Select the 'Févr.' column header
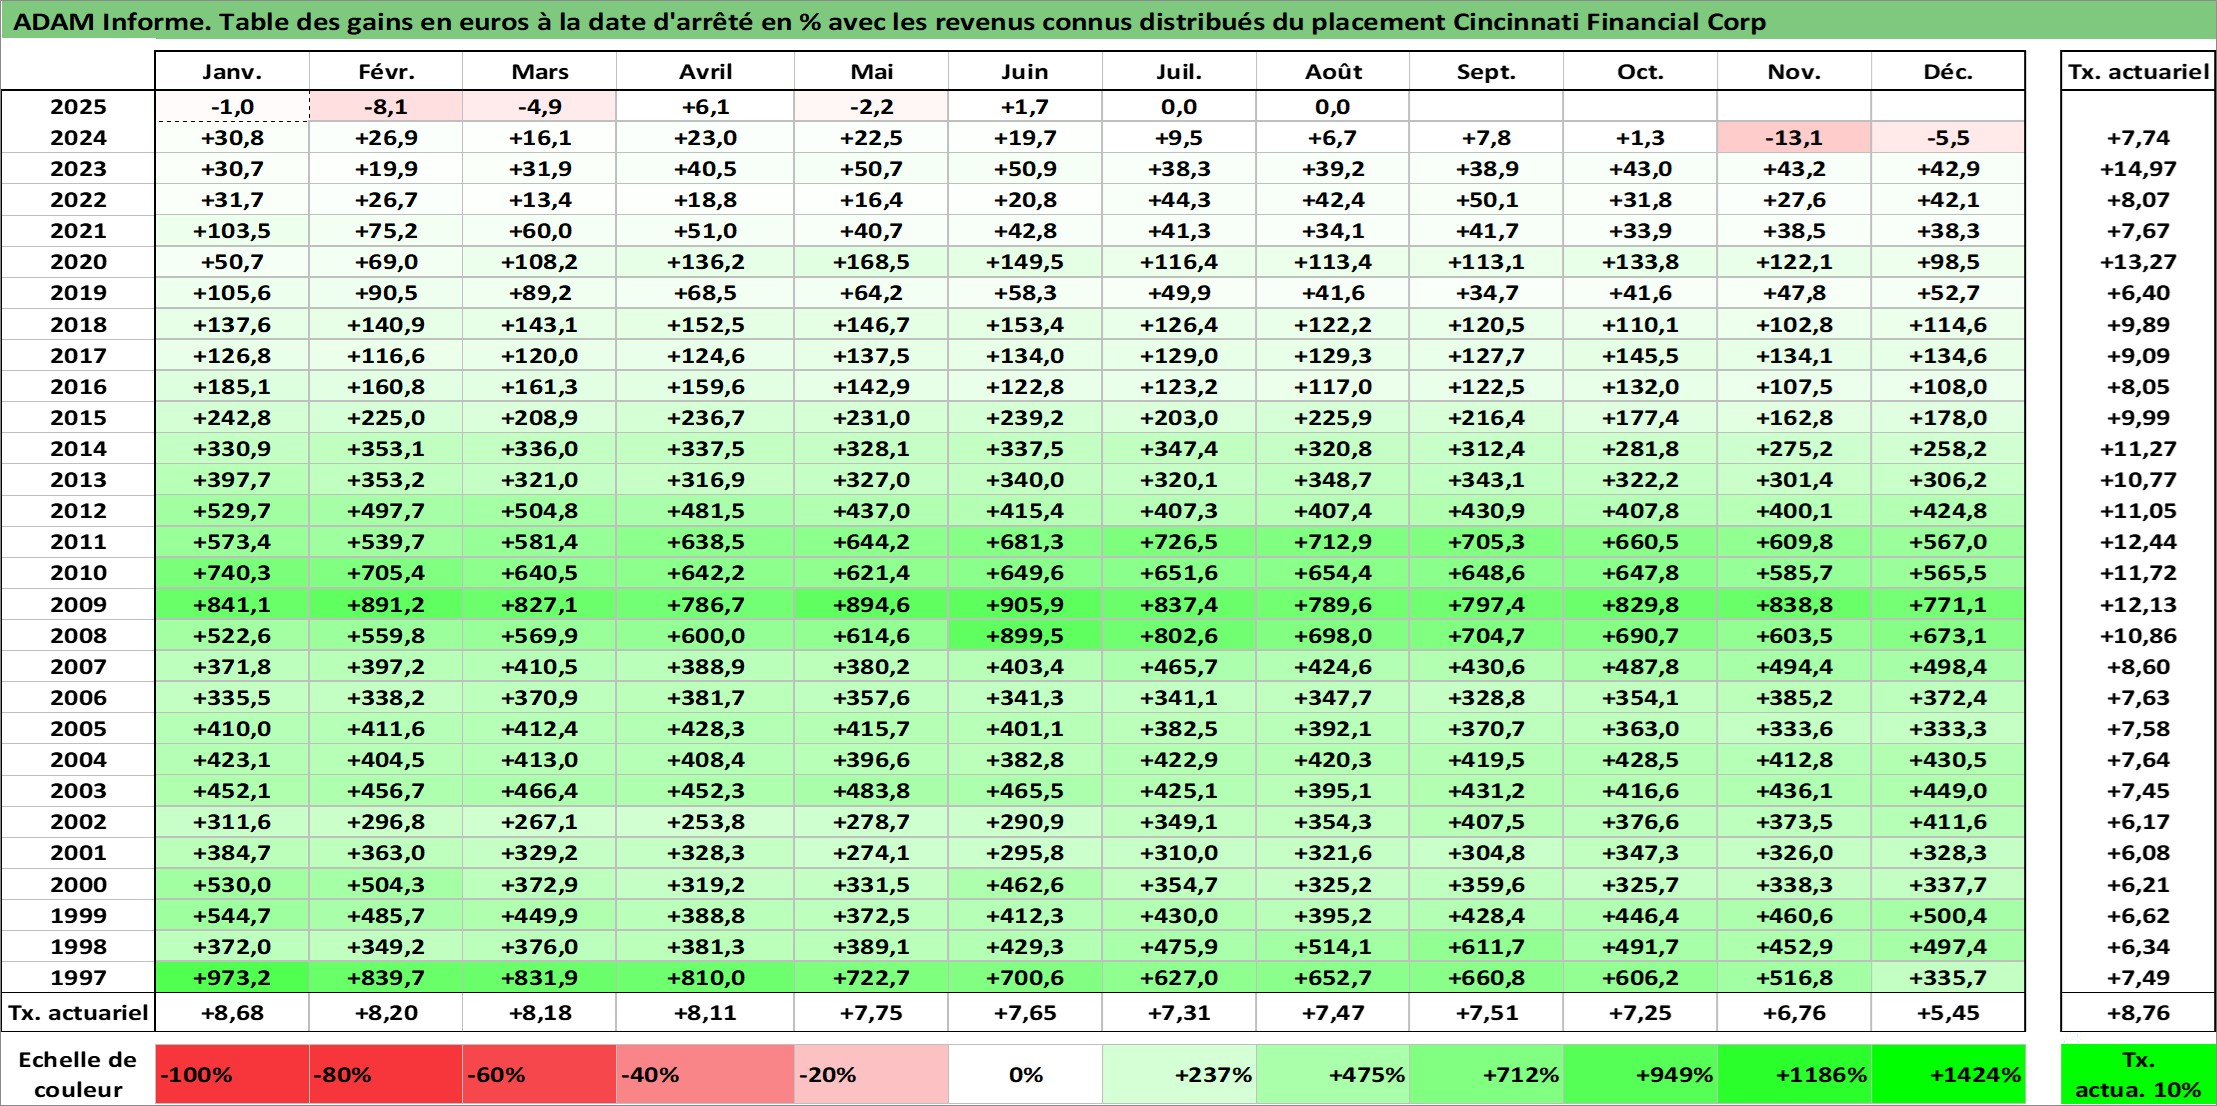 pos(386,71)
